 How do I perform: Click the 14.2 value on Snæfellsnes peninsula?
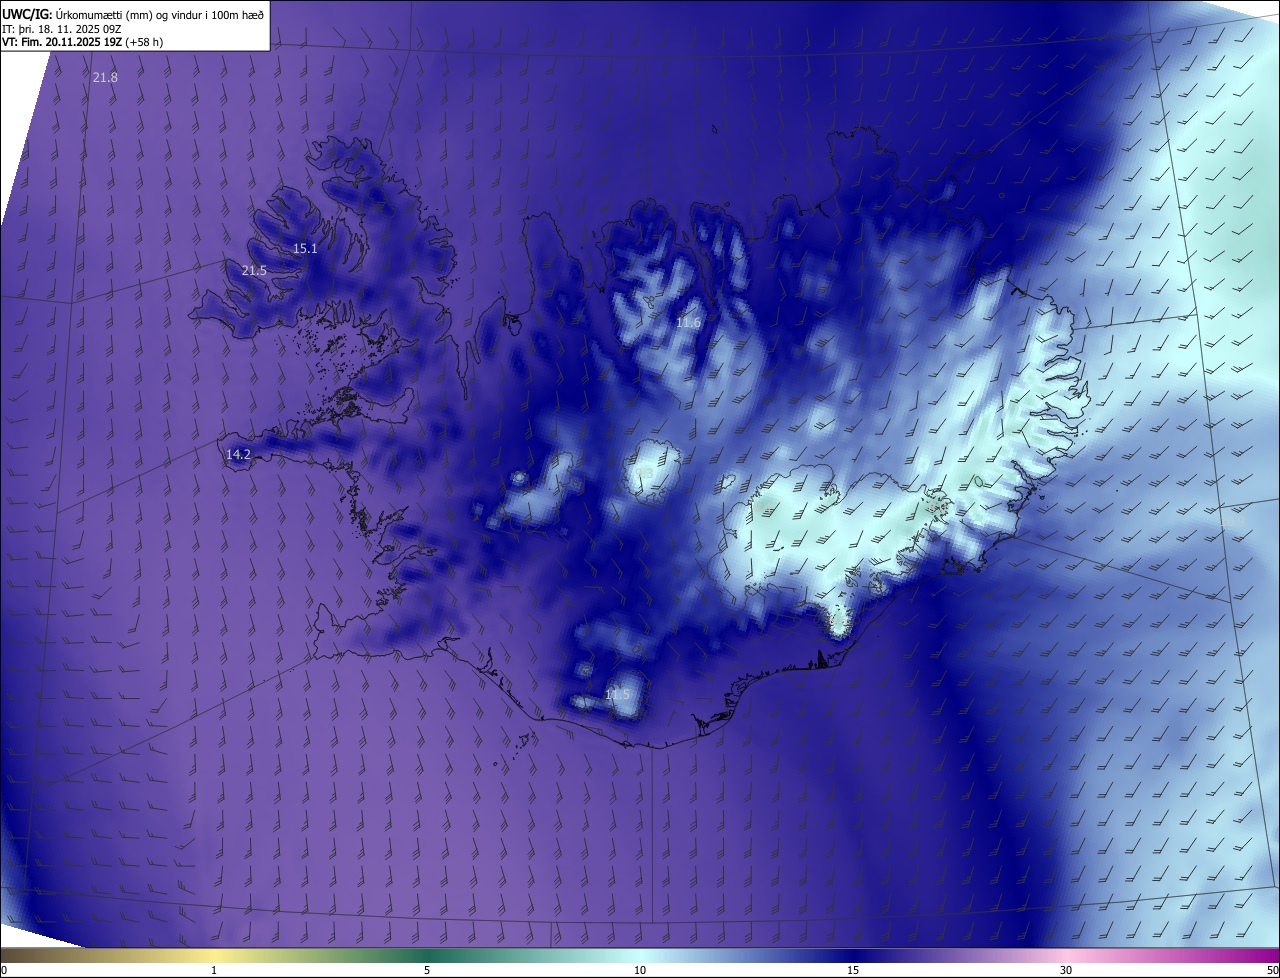click(x=238, y=455)
